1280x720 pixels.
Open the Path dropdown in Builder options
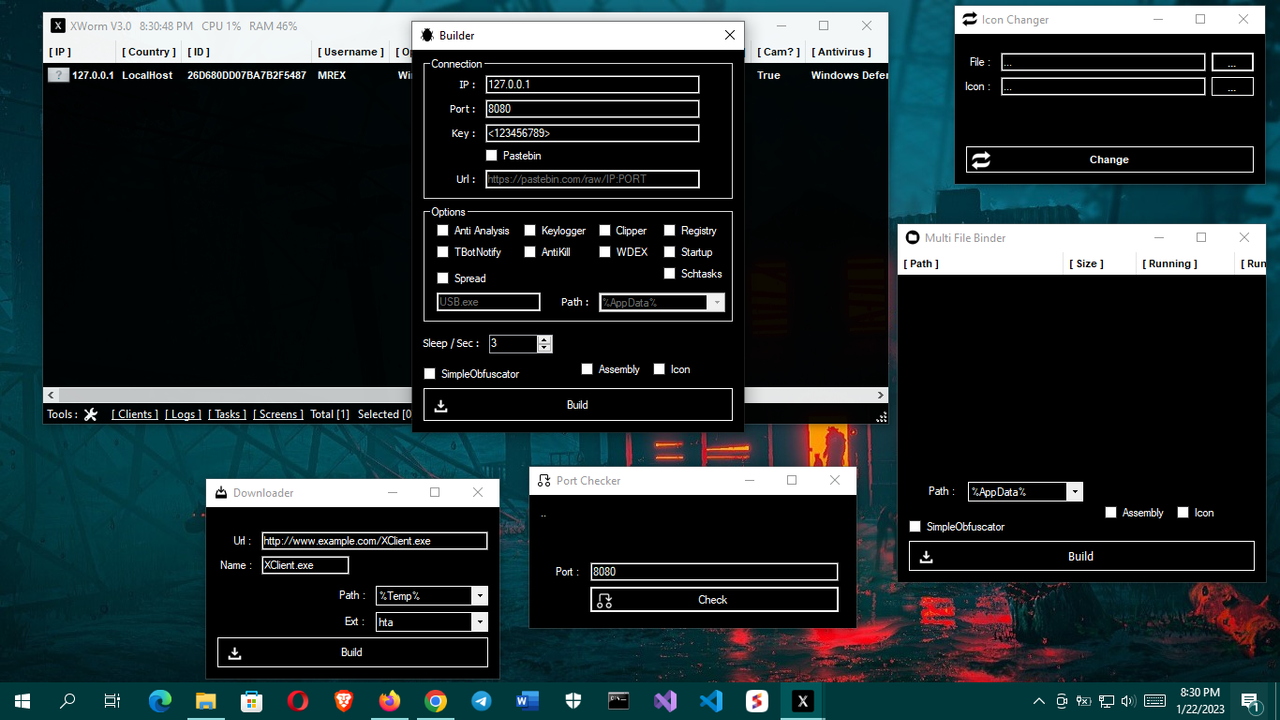pyautogui.click(x=718, y=301)
